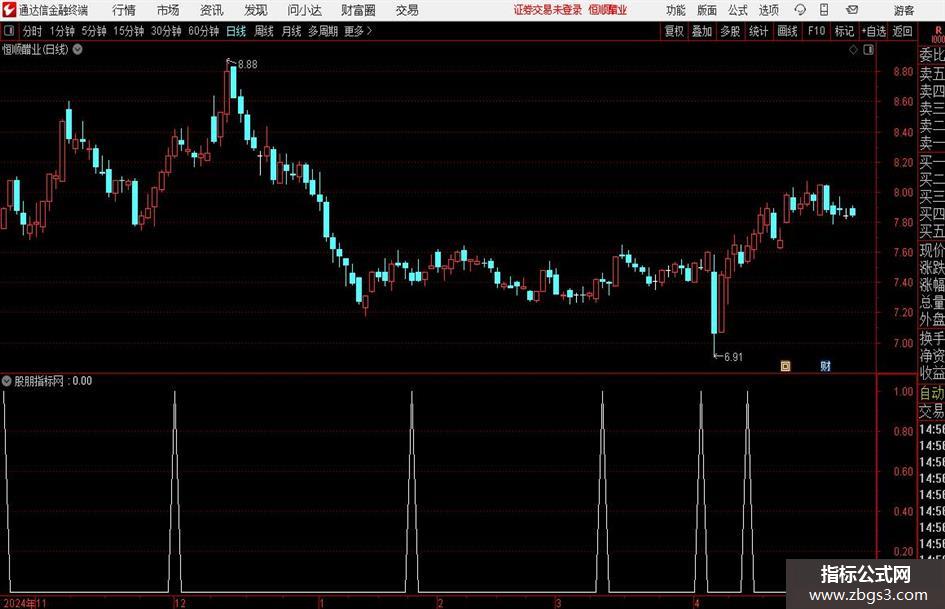The image size is (945, 609).
Task: Toggle the left sidebar panel icon
Action: (9, 31)
